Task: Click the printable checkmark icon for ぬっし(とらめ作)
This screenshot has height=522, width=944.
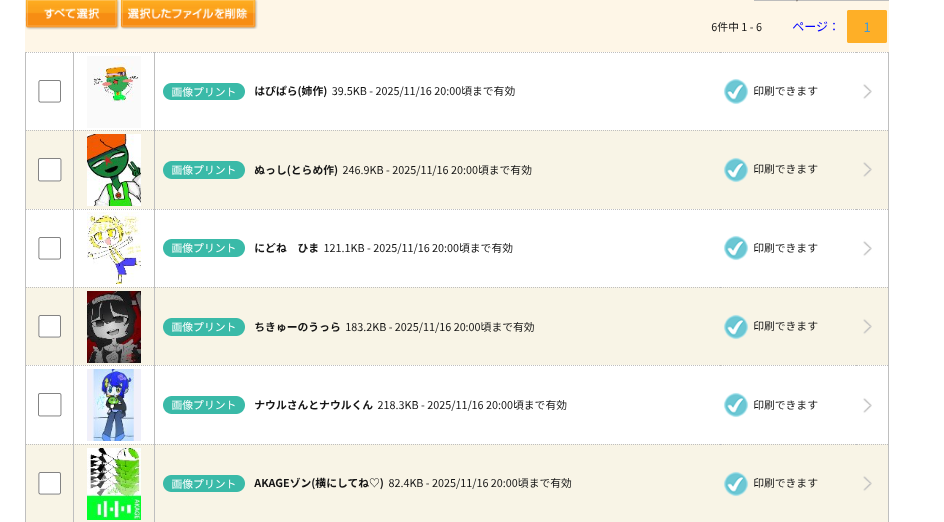Action: click(x=736, y=170)
